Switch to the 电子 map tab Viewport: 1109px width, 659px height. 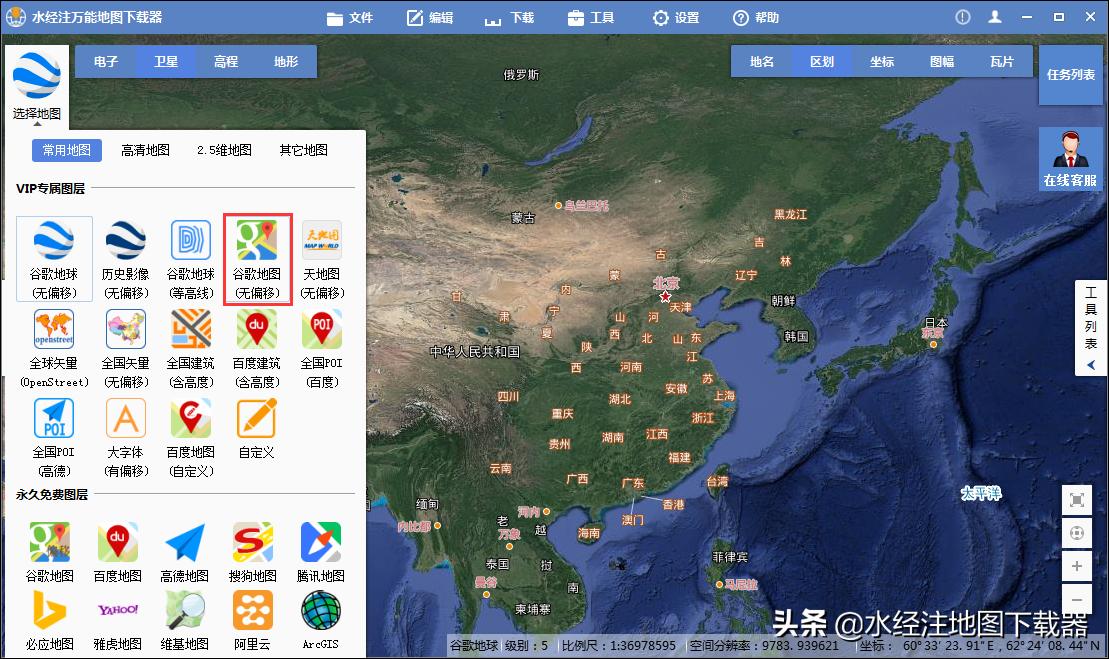tap(106, 61)
